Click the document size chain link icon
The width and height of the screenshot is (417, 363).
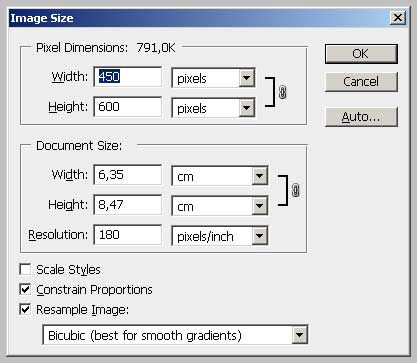pyautogui.click(x=295, y=190)
